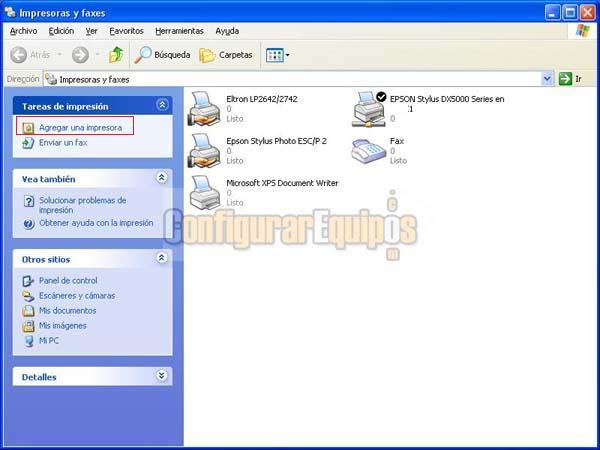Viewport: 600px width, 450px height.
Task: Minimize the Impresoras y faxes window
Action: (553, 13)
